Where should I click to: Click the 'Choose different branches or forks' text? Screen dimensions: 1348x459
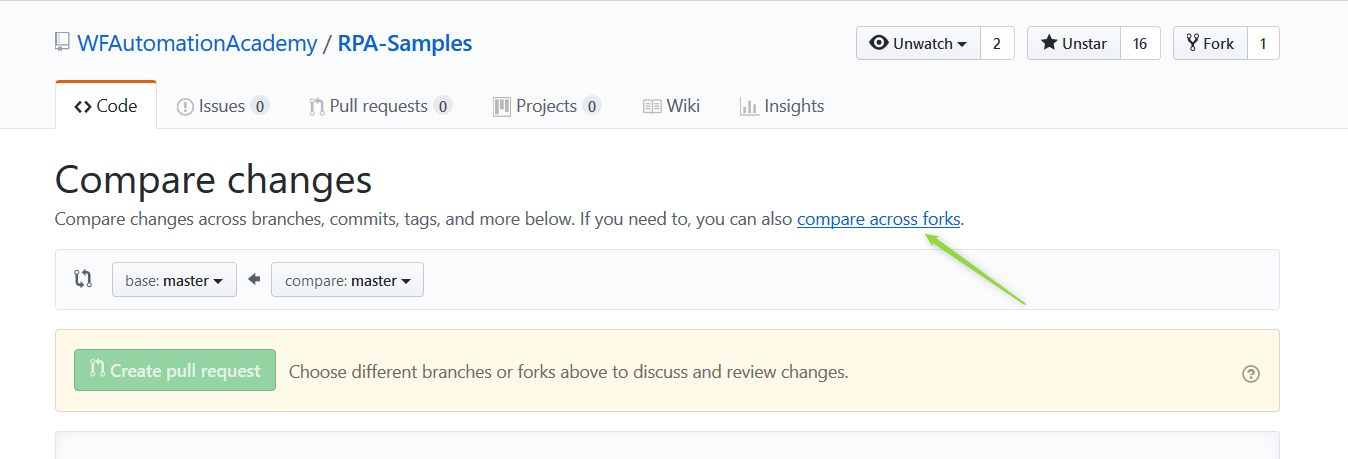coord(568,372)
